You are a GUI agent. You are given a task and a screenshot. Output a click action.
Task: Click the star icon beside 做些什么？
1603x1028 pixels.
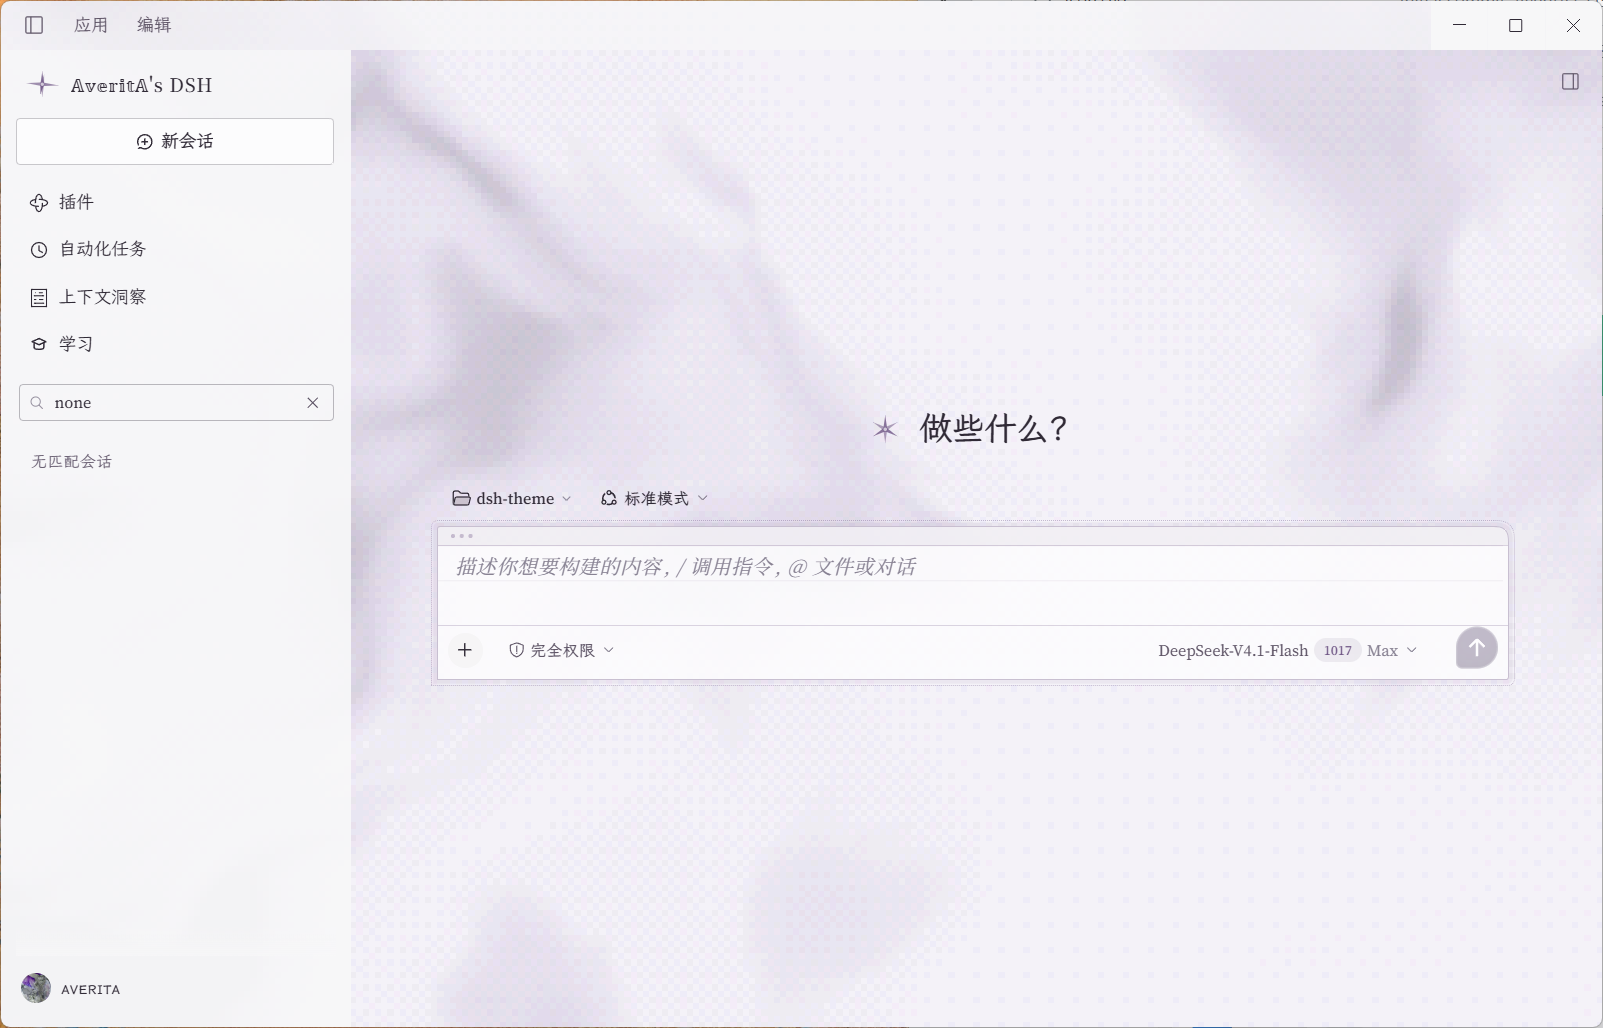pyautogui.click(x=885, y=429)
